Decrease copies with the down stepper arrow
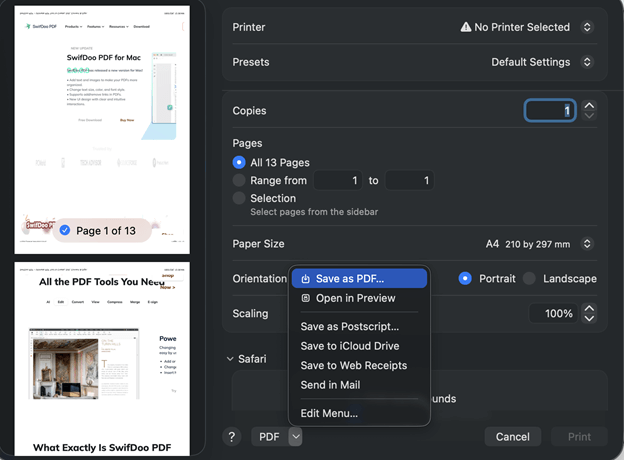Screen dimensions: 624x460 (589, 116)
